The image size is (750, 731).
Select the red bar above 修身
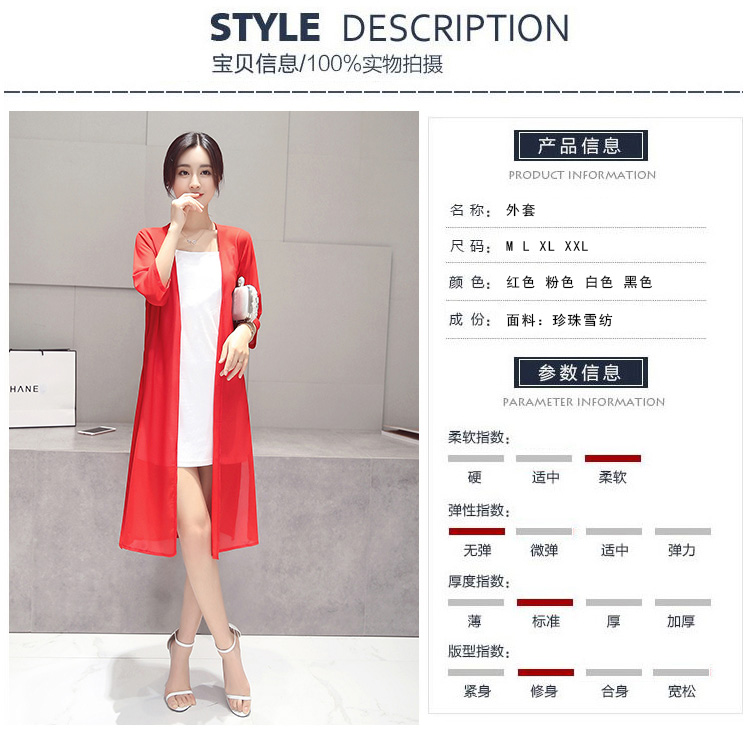point(546,672)
